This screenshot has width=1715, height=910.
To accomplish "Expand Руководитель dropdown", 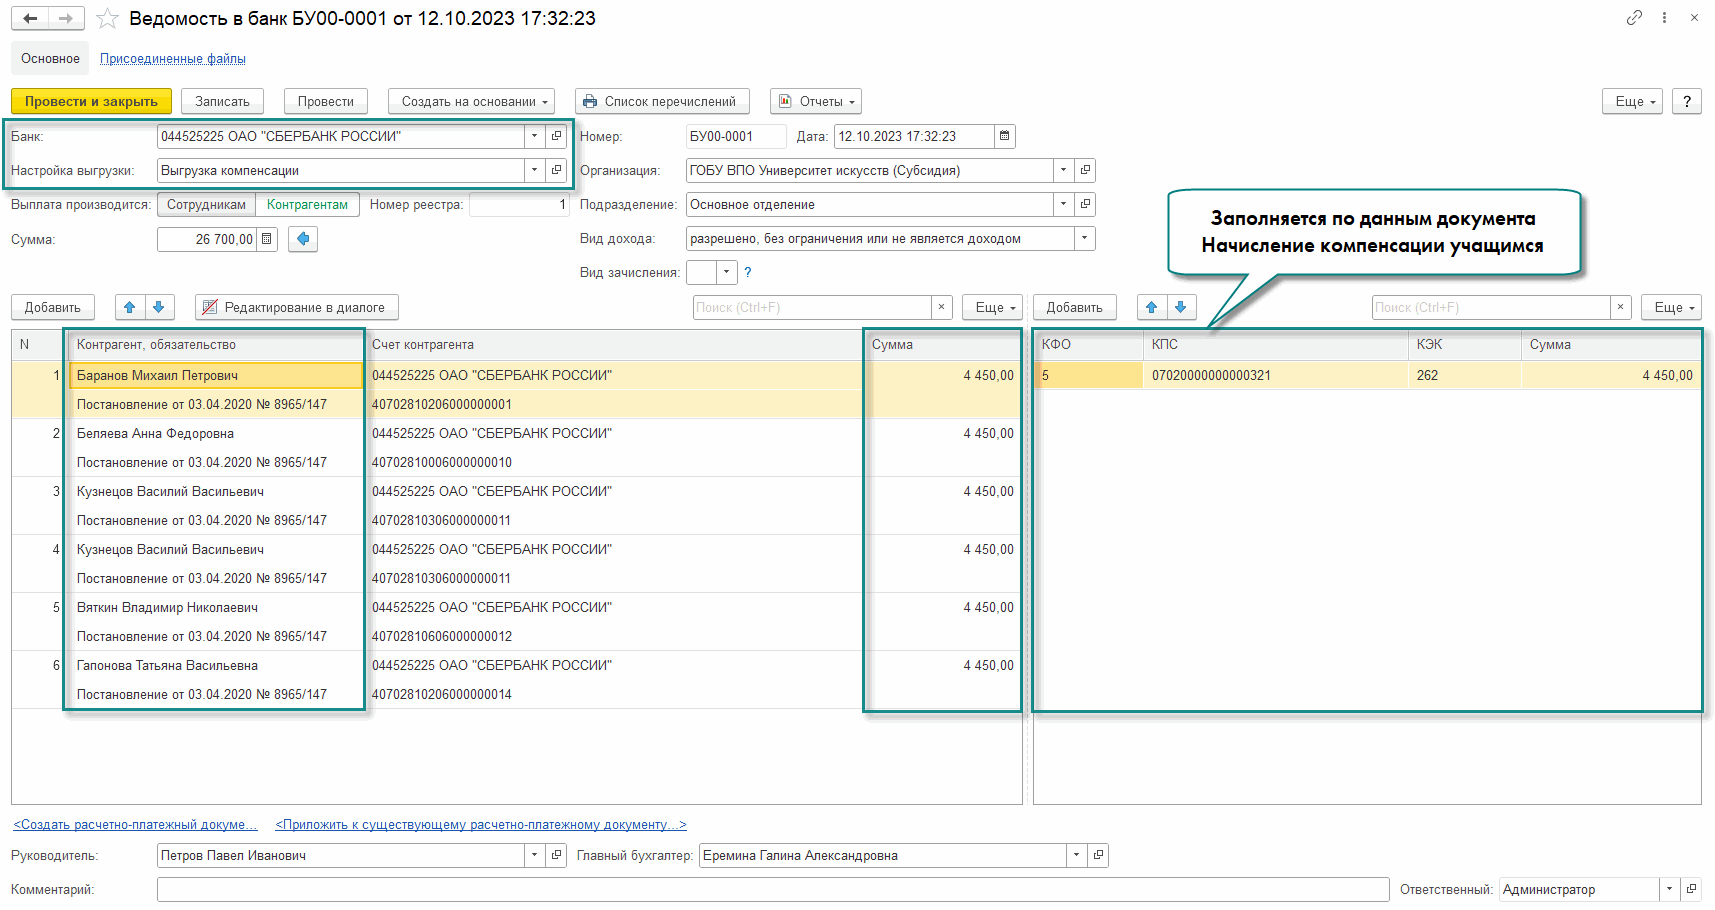I will tap(535, 855).
